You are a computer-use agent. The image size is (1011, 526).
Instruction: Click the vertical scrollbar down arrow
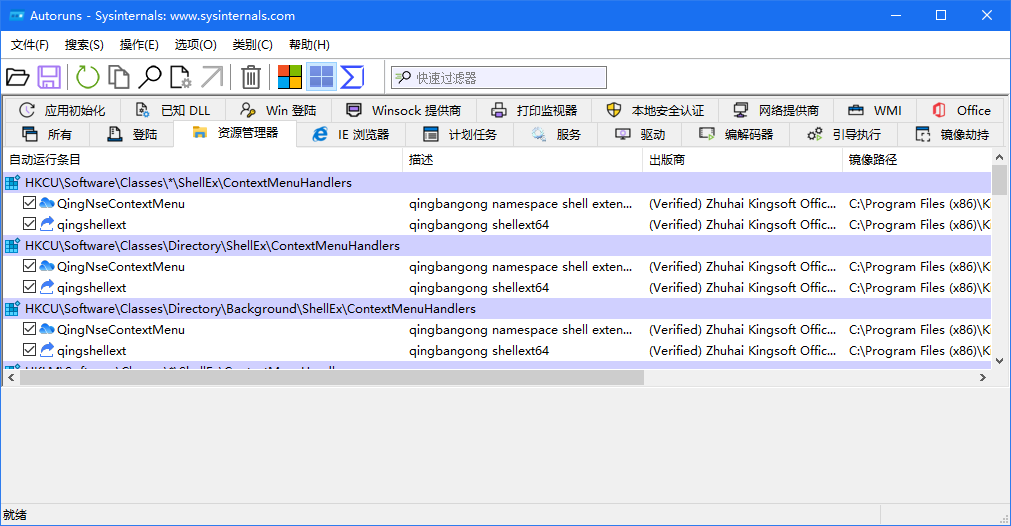point(999,360)
